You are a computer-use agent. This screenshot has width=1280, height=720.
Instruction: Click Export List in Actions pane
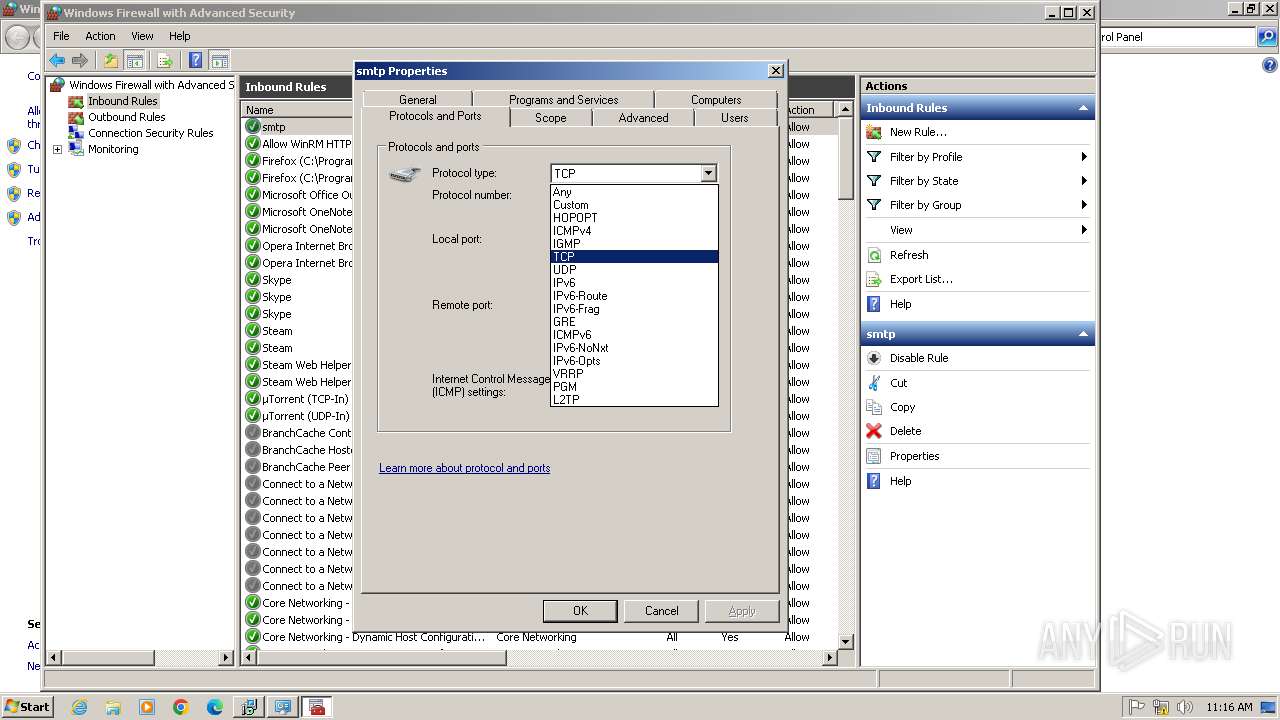(x=921, y=279)
